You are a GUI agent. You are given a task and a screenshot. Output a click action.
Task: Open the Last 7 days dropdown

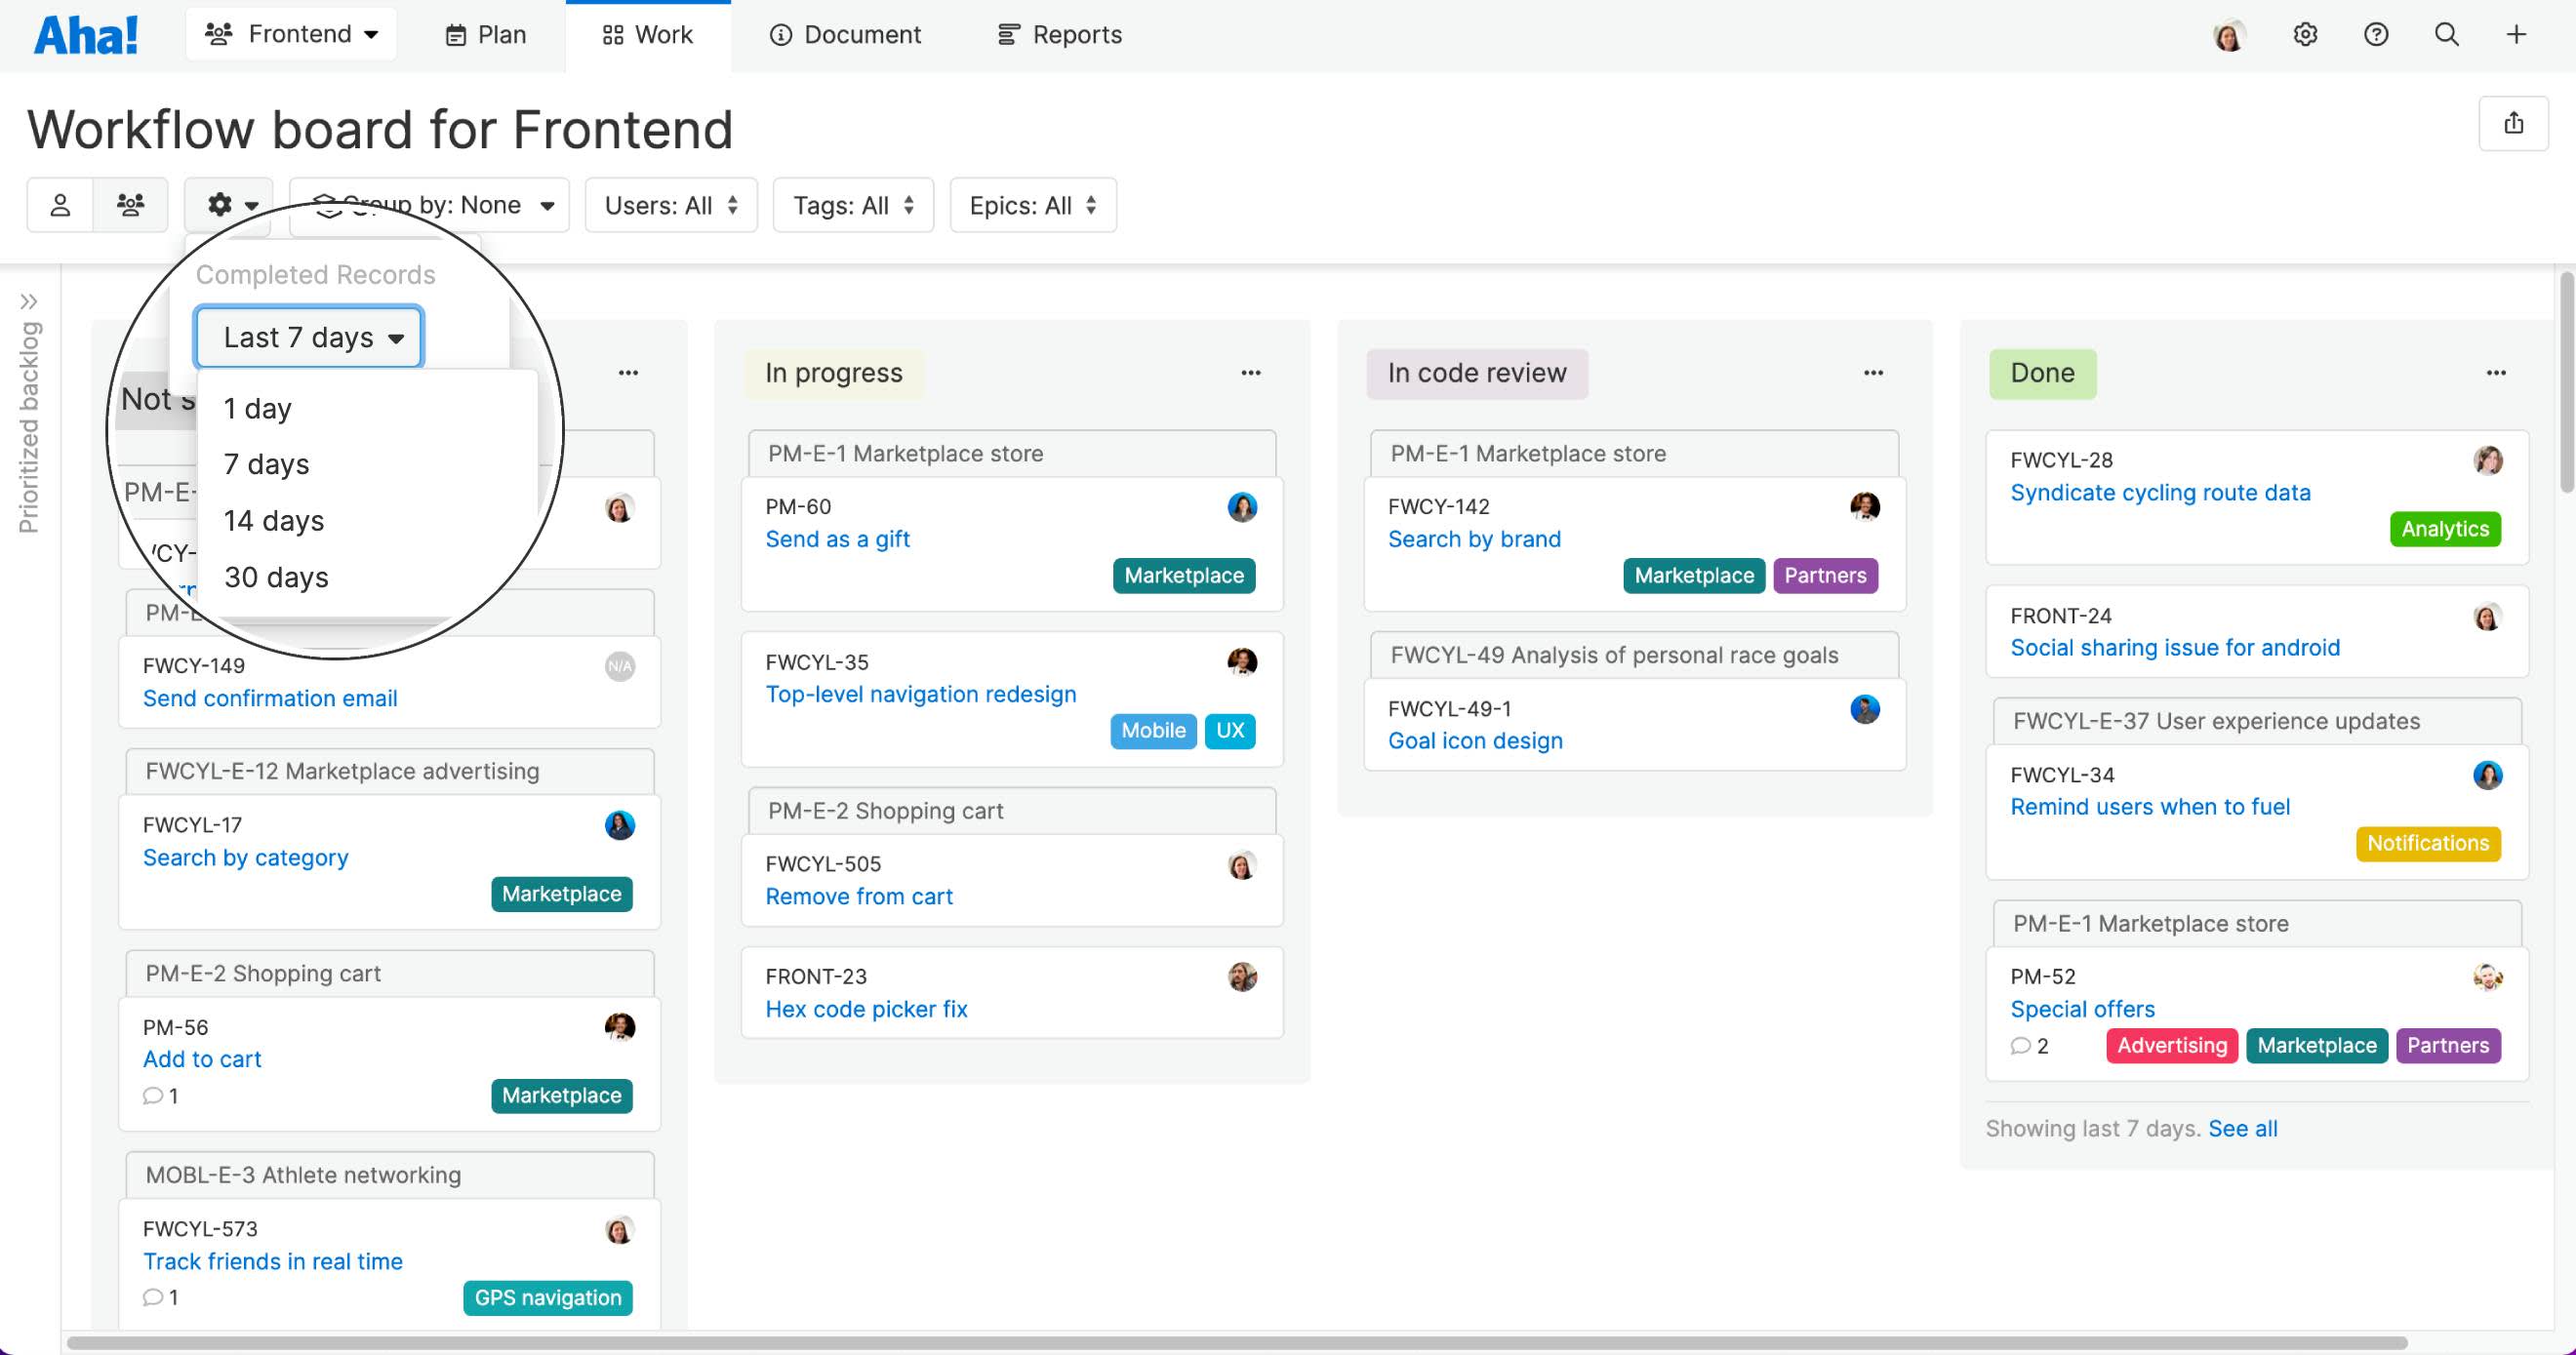[309, 337]
